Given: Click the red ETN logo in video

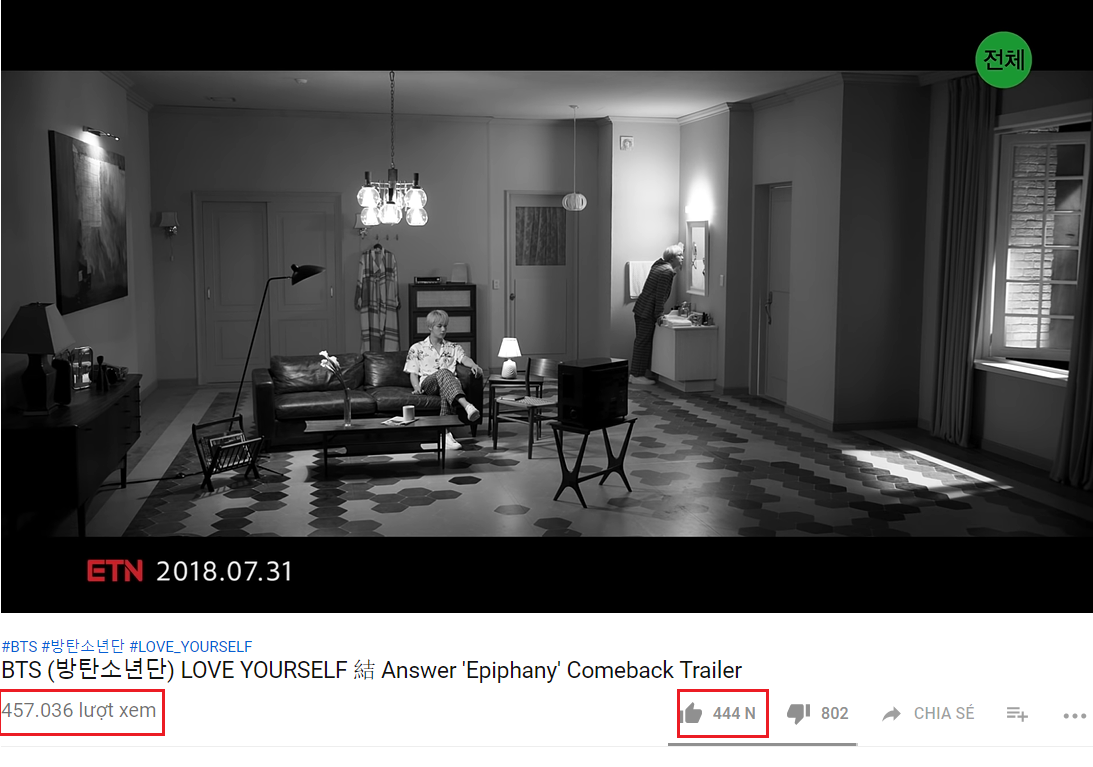Looking at the screenshot, I should pyautogui.click(x=115, y=570).
